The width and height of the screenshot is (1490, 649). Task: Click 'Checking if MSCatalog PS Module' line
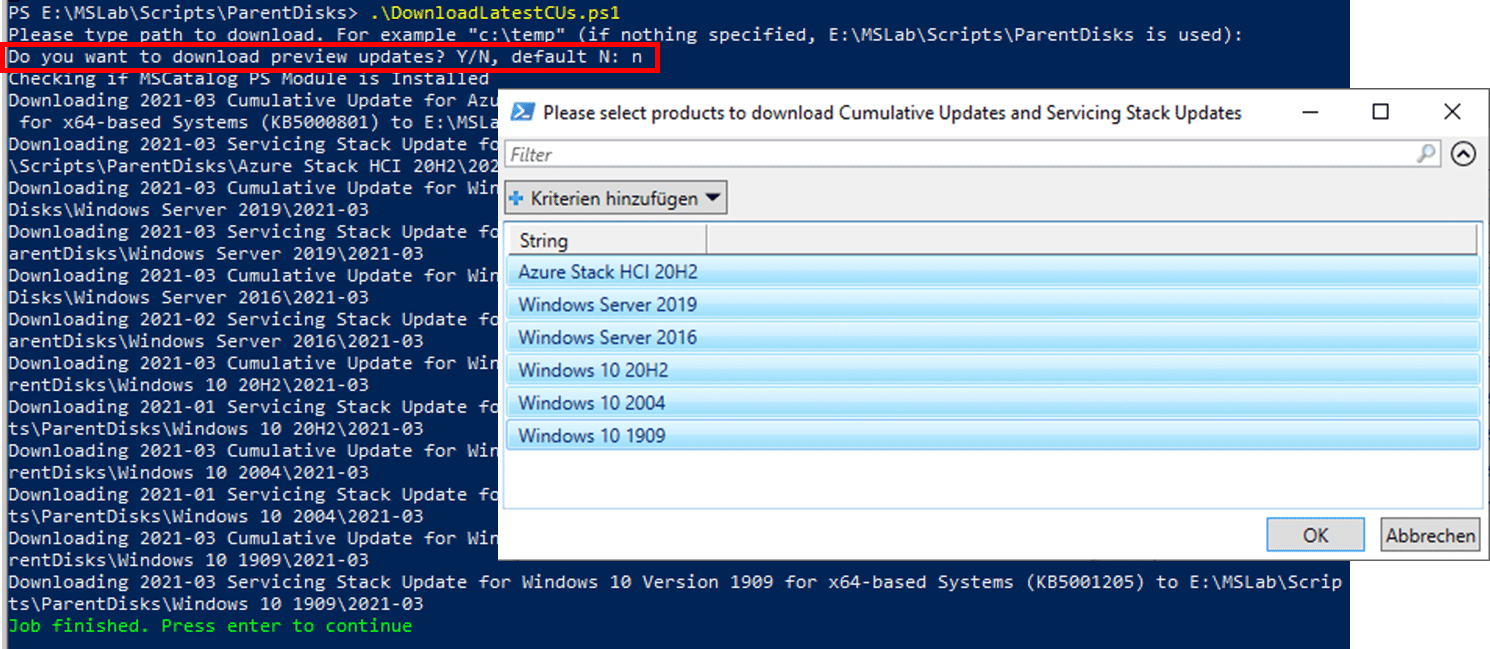click(x=249, y=79)
